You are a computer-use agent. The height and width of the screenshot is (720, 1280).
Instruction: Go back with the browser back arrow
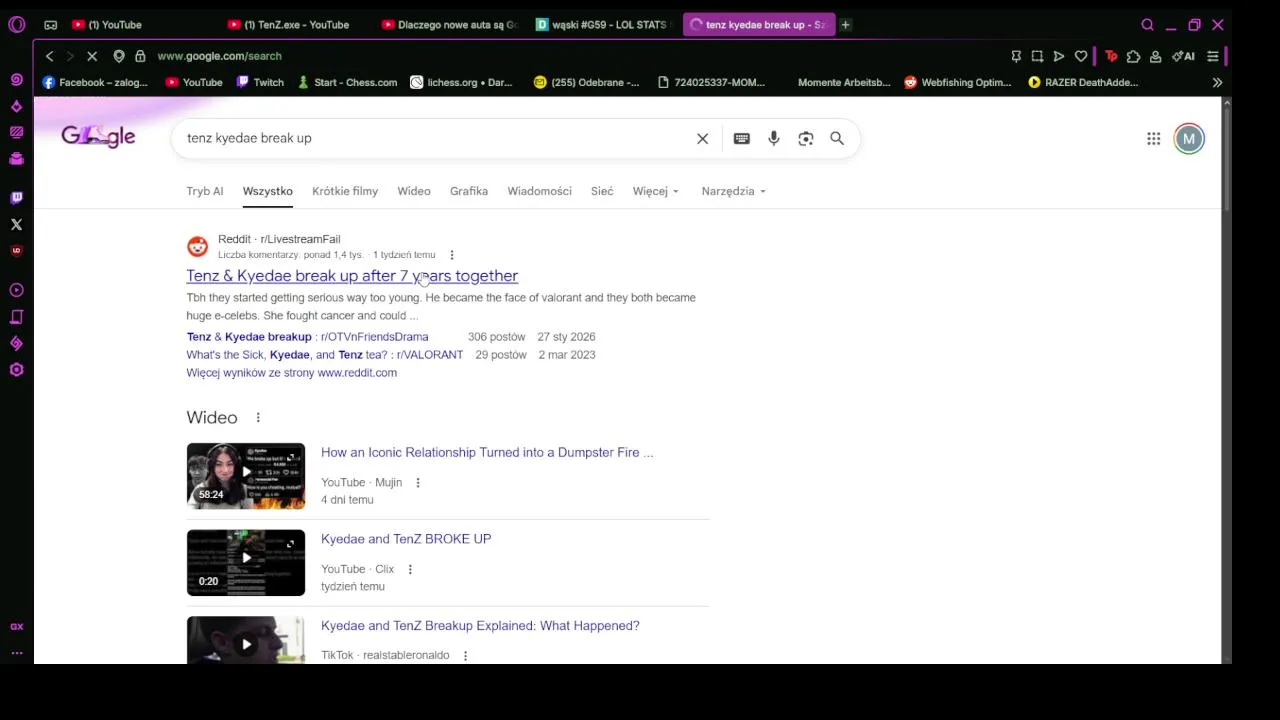coord(49,56)
